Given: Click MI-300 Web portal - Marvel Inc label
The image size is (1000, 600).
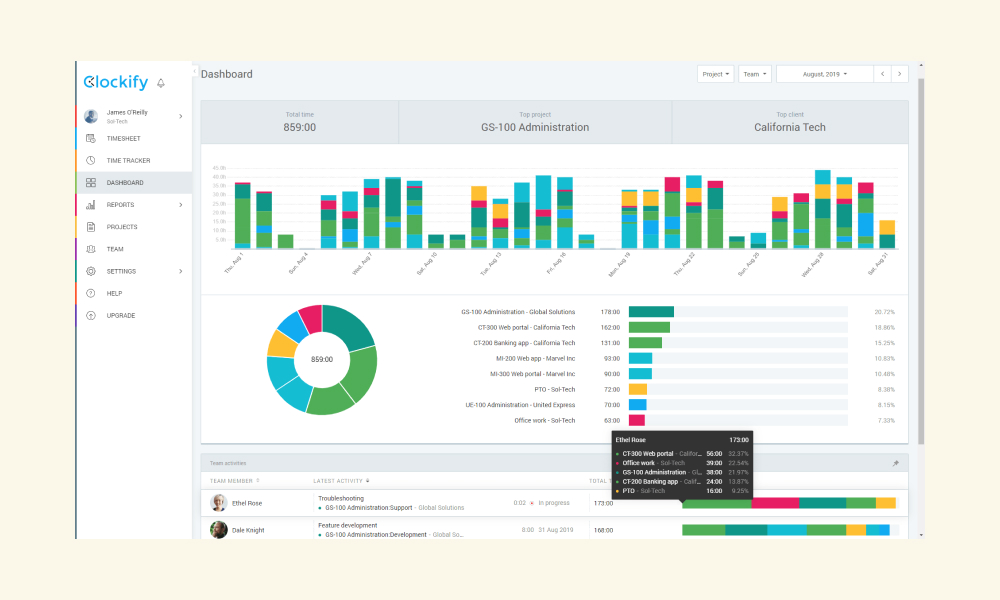Looking at the screenshot, I should tap(533, 374).
